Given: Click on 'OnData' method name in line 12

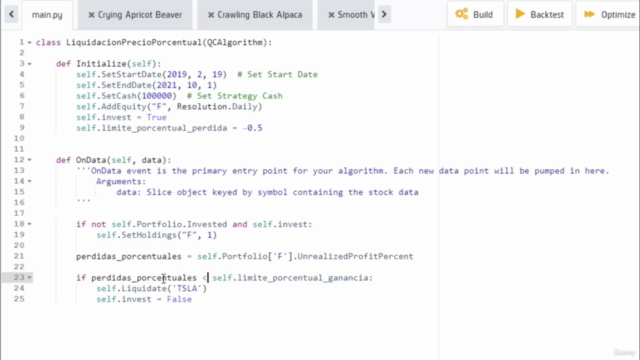Looking at the screenshot, I should point(91,160).
